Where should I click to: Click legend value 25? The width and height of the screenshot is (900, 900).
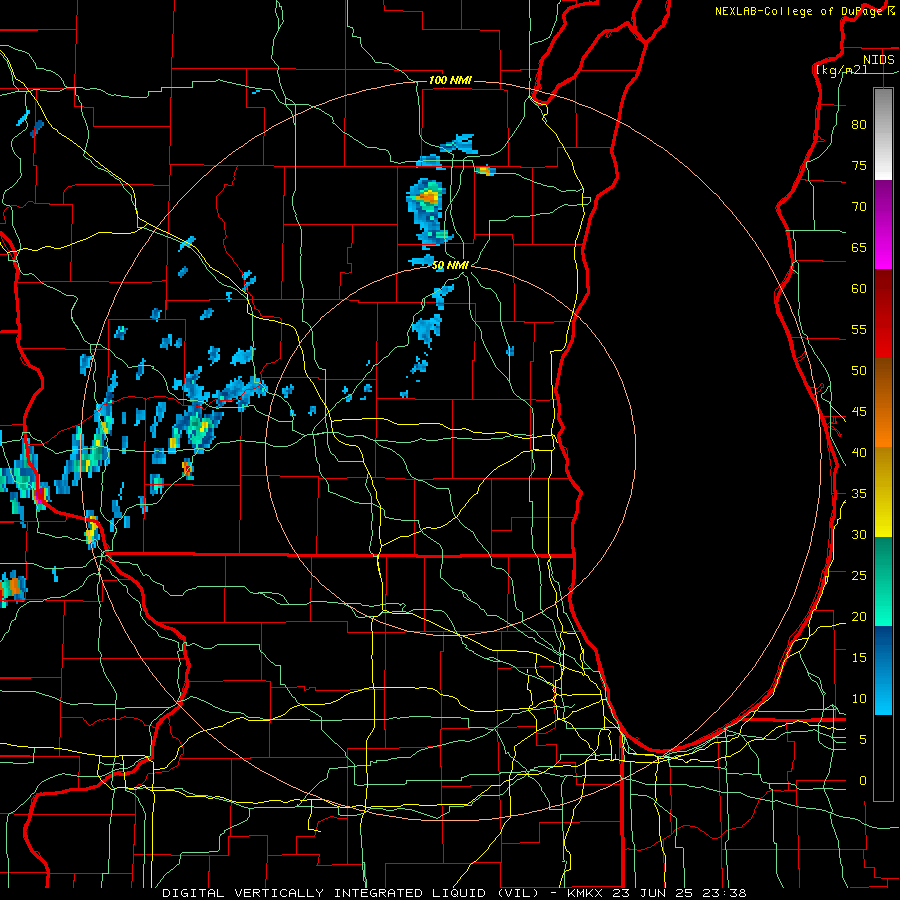pyautogui.click(x=859, y=576)
